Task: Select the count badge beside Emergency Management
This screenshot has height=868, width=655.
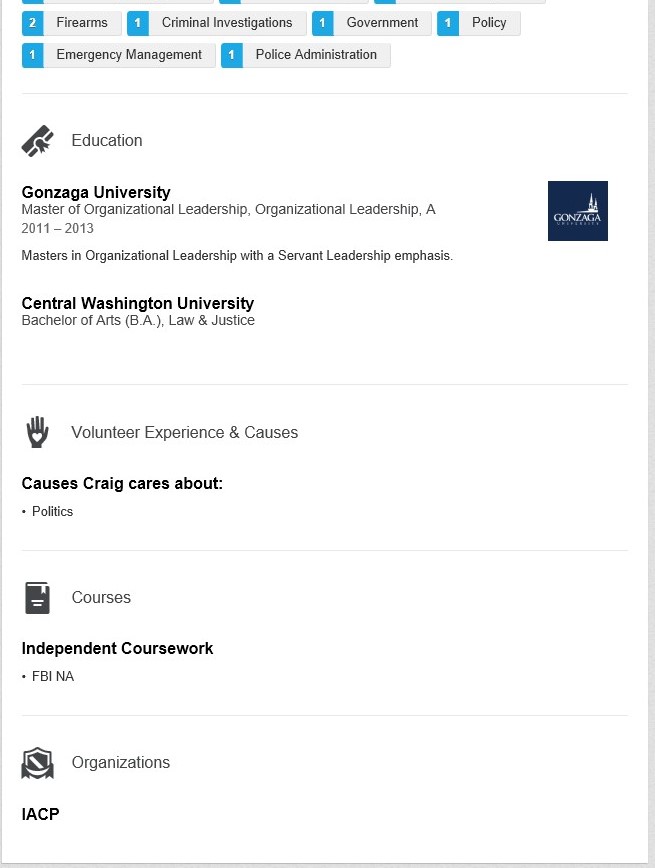Action: tap(31, 55)
